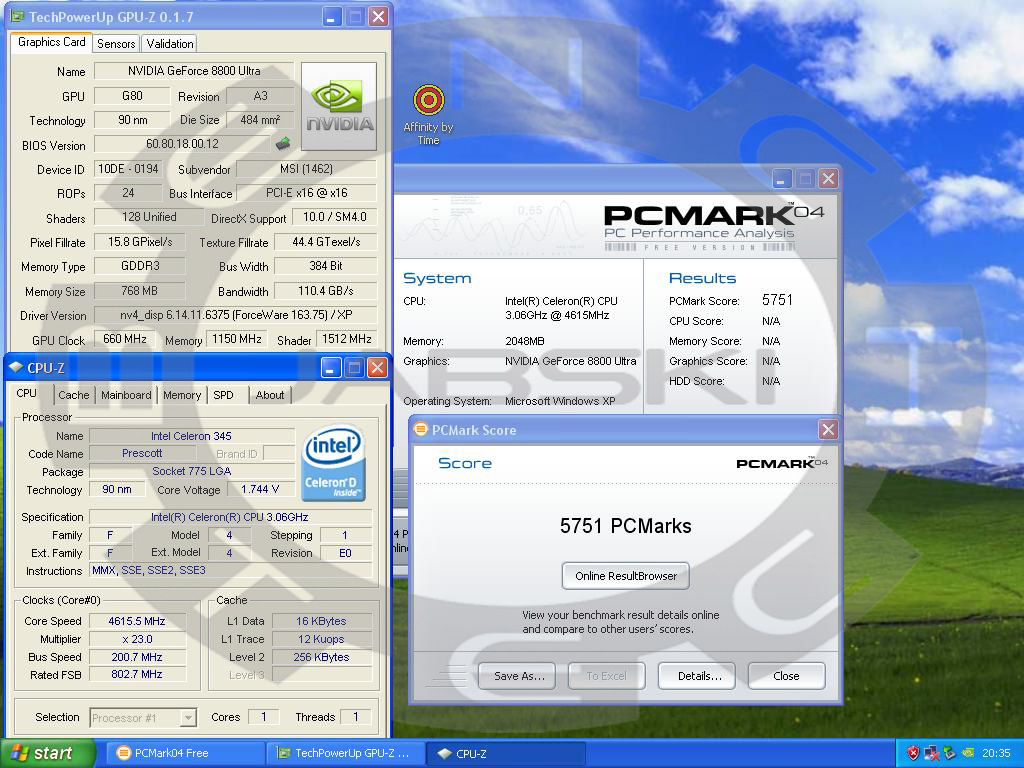Open the Windows Start menu

48,753
